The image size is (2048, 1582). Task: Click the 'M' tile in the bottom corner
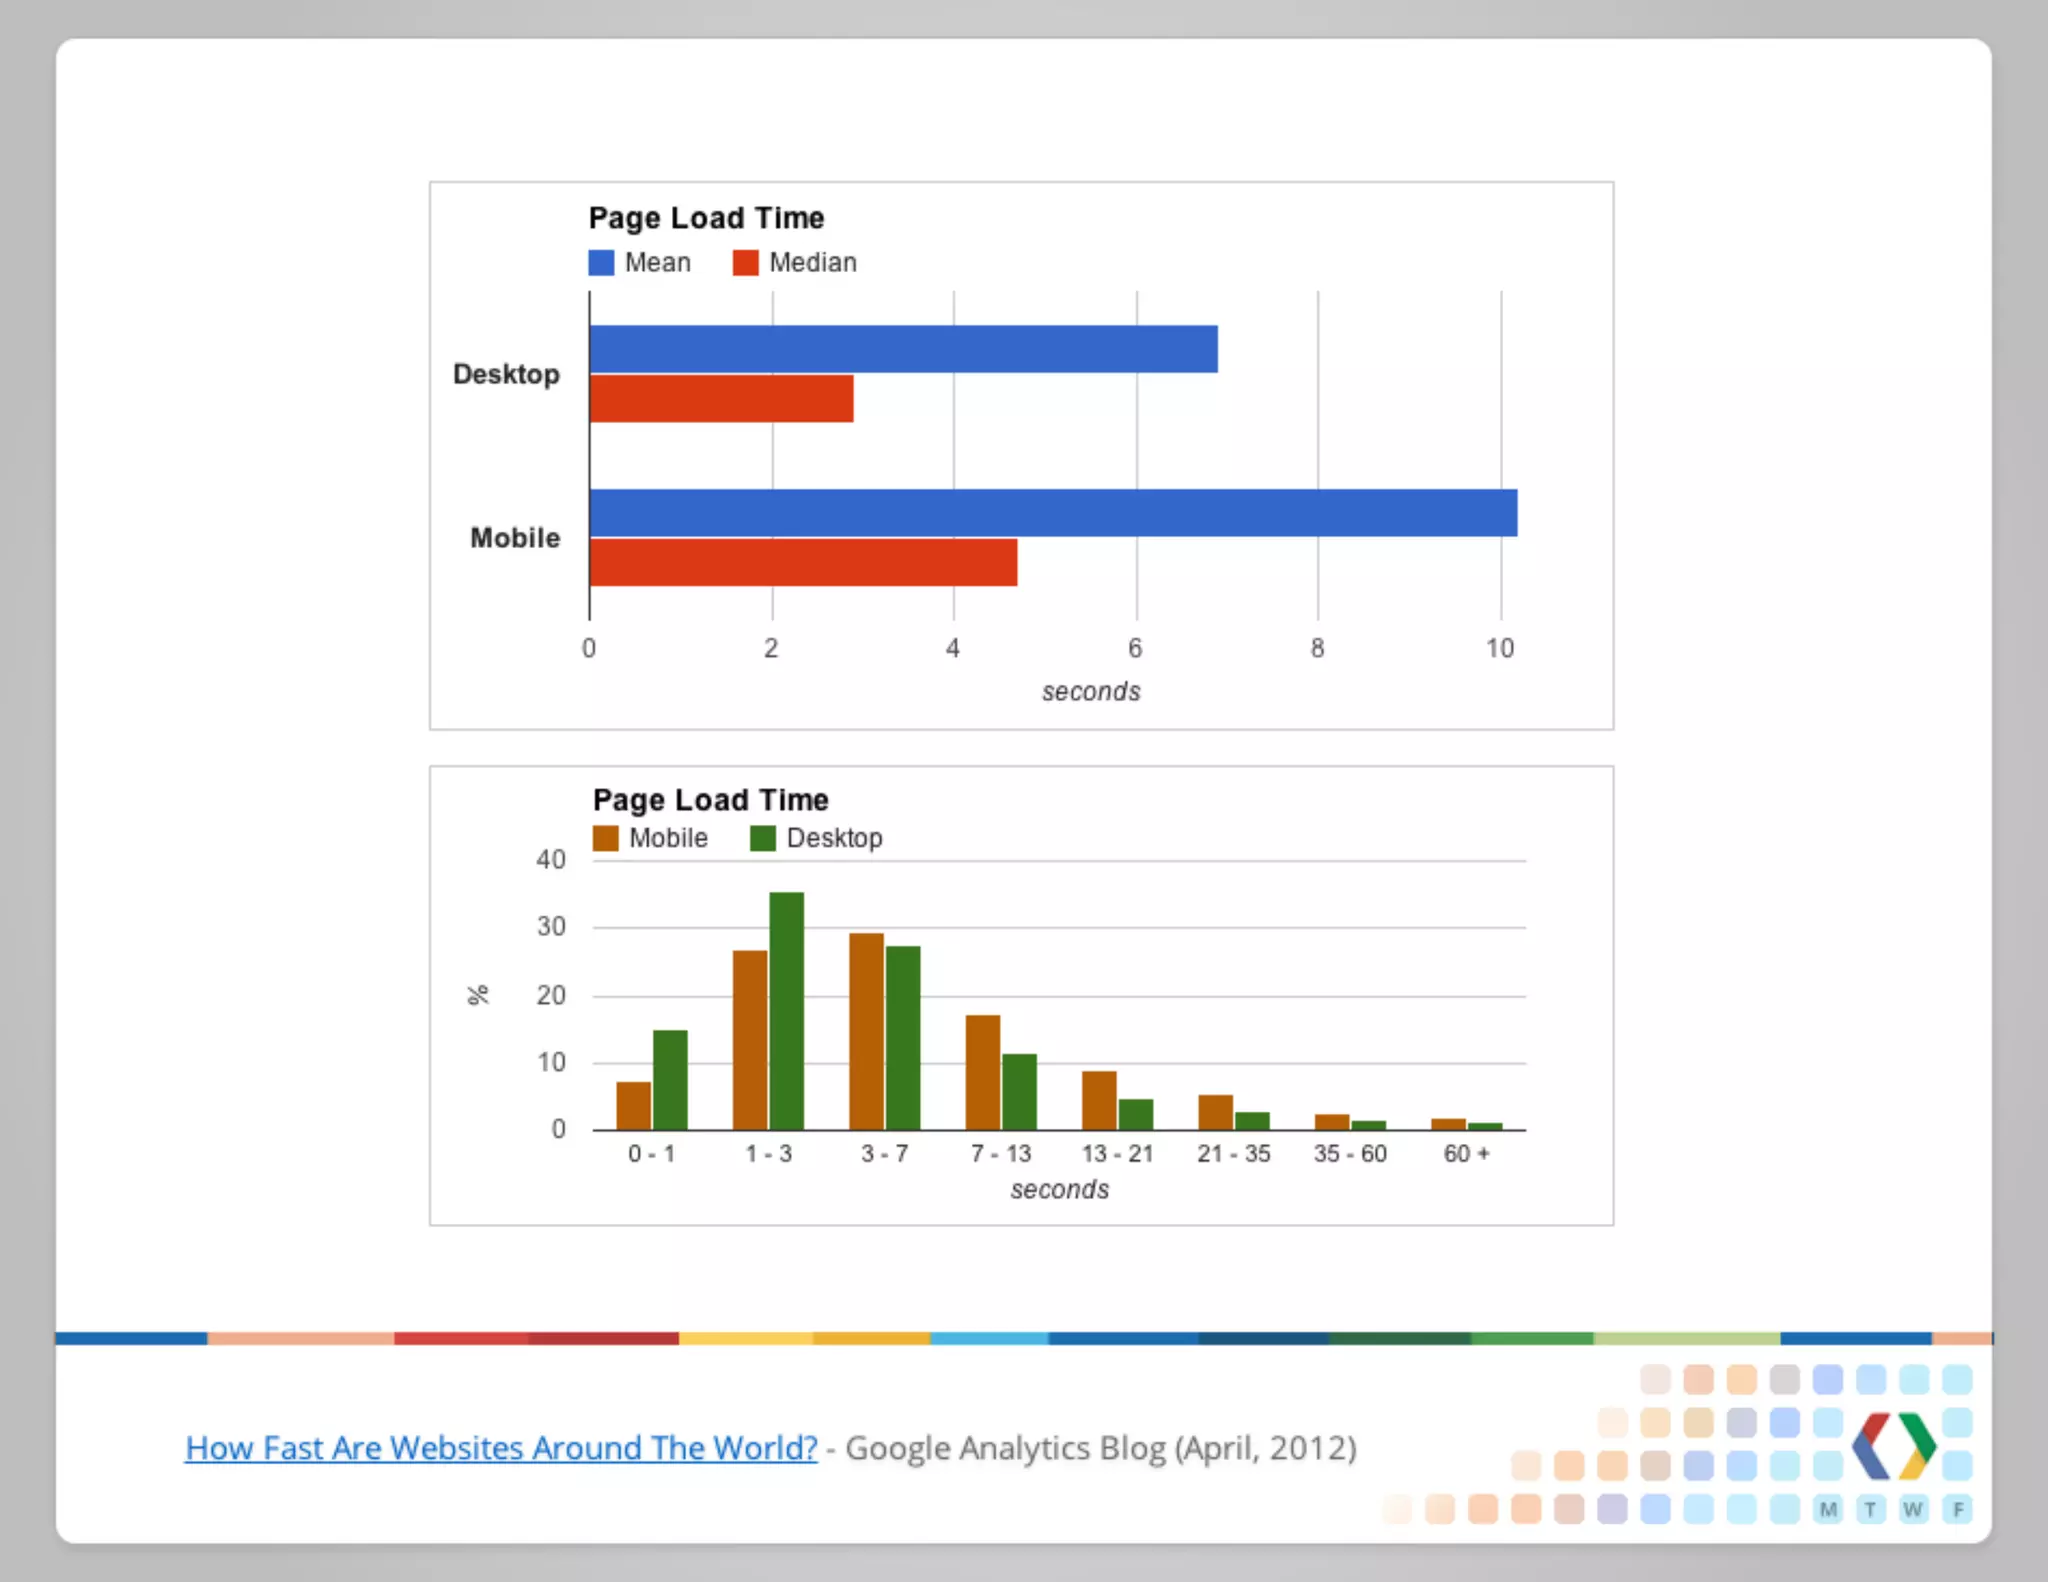tap(1828, 1509)
